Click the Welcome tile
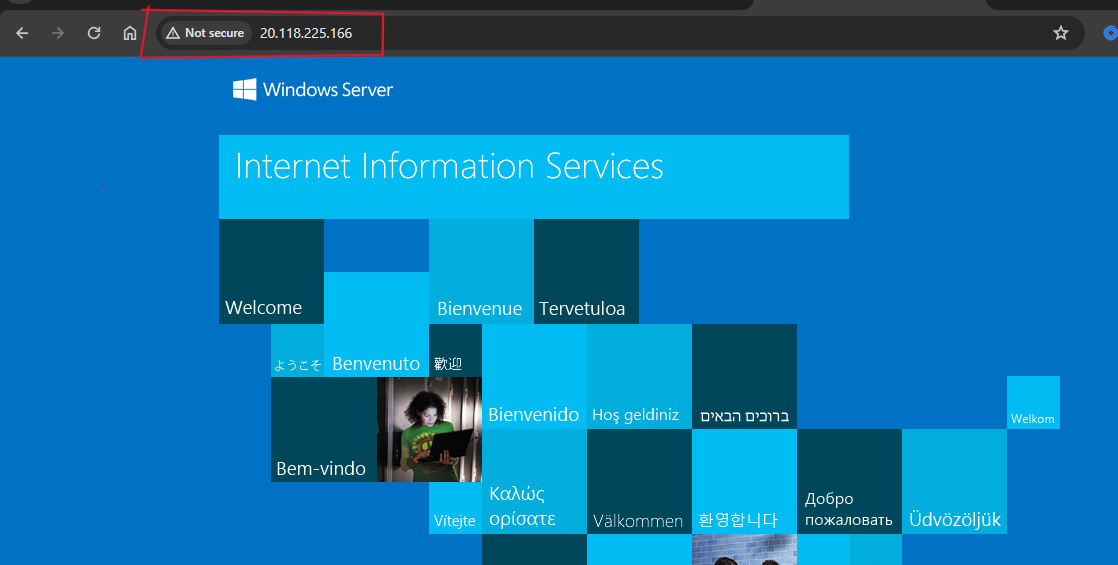1118x565 pixels. pyautogui.click(x=271, y=271)
